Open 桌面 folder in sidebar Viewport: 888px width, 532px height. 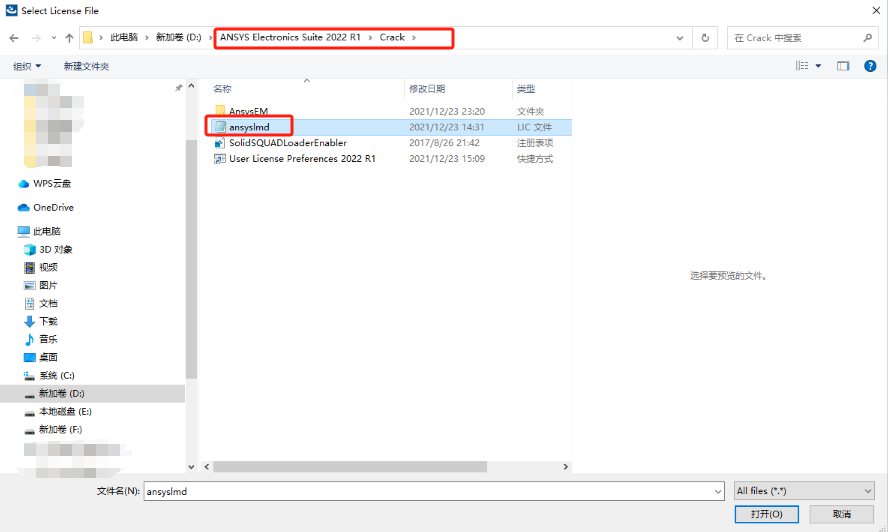pyautogui.click(x=48, y=357)
